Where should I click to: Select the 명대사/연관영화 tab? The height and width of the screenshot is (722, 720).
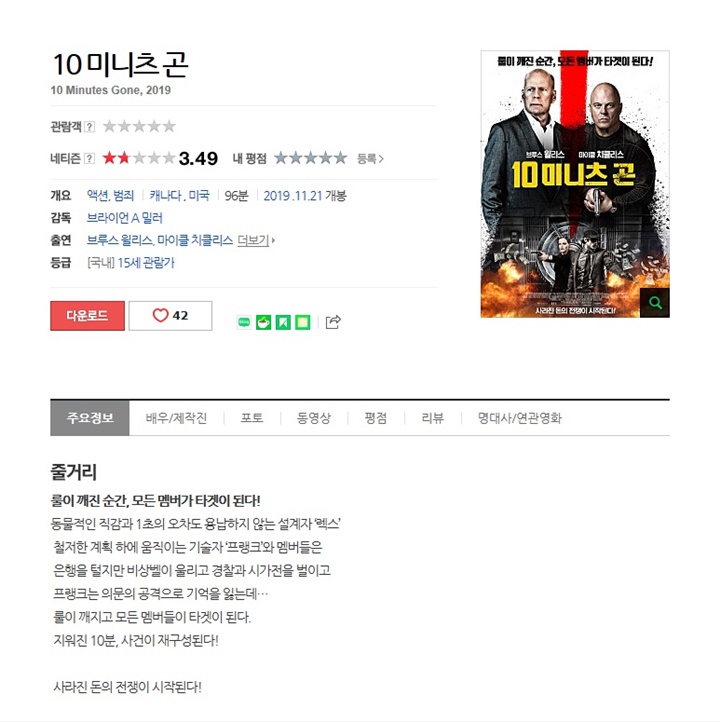(x=519, y=418)
